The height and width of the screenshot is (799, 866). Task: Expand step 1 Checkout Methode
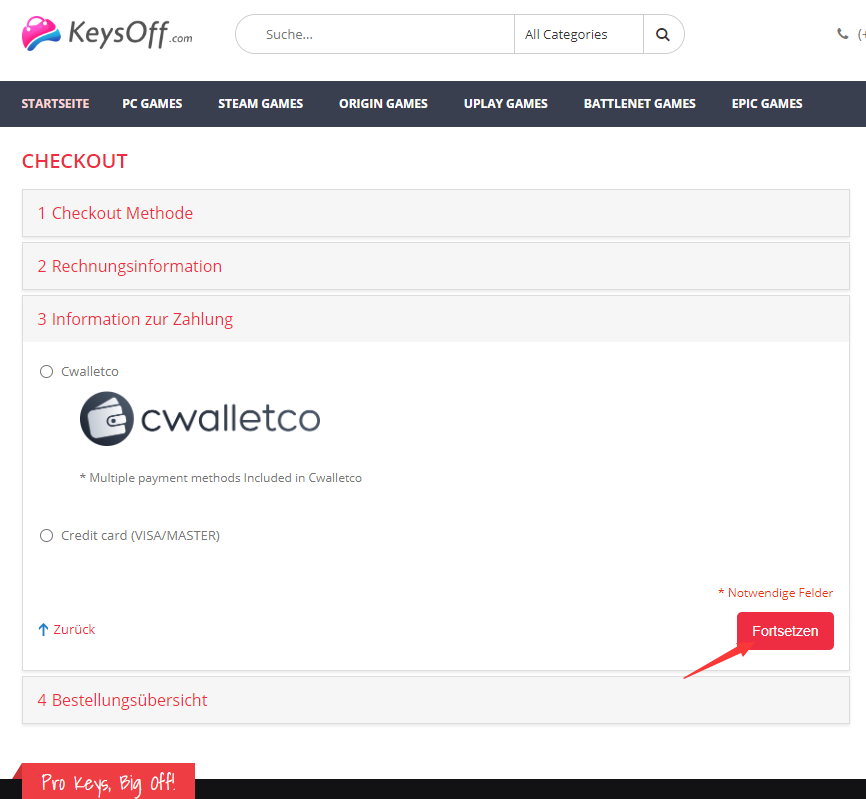pos(436,213)
